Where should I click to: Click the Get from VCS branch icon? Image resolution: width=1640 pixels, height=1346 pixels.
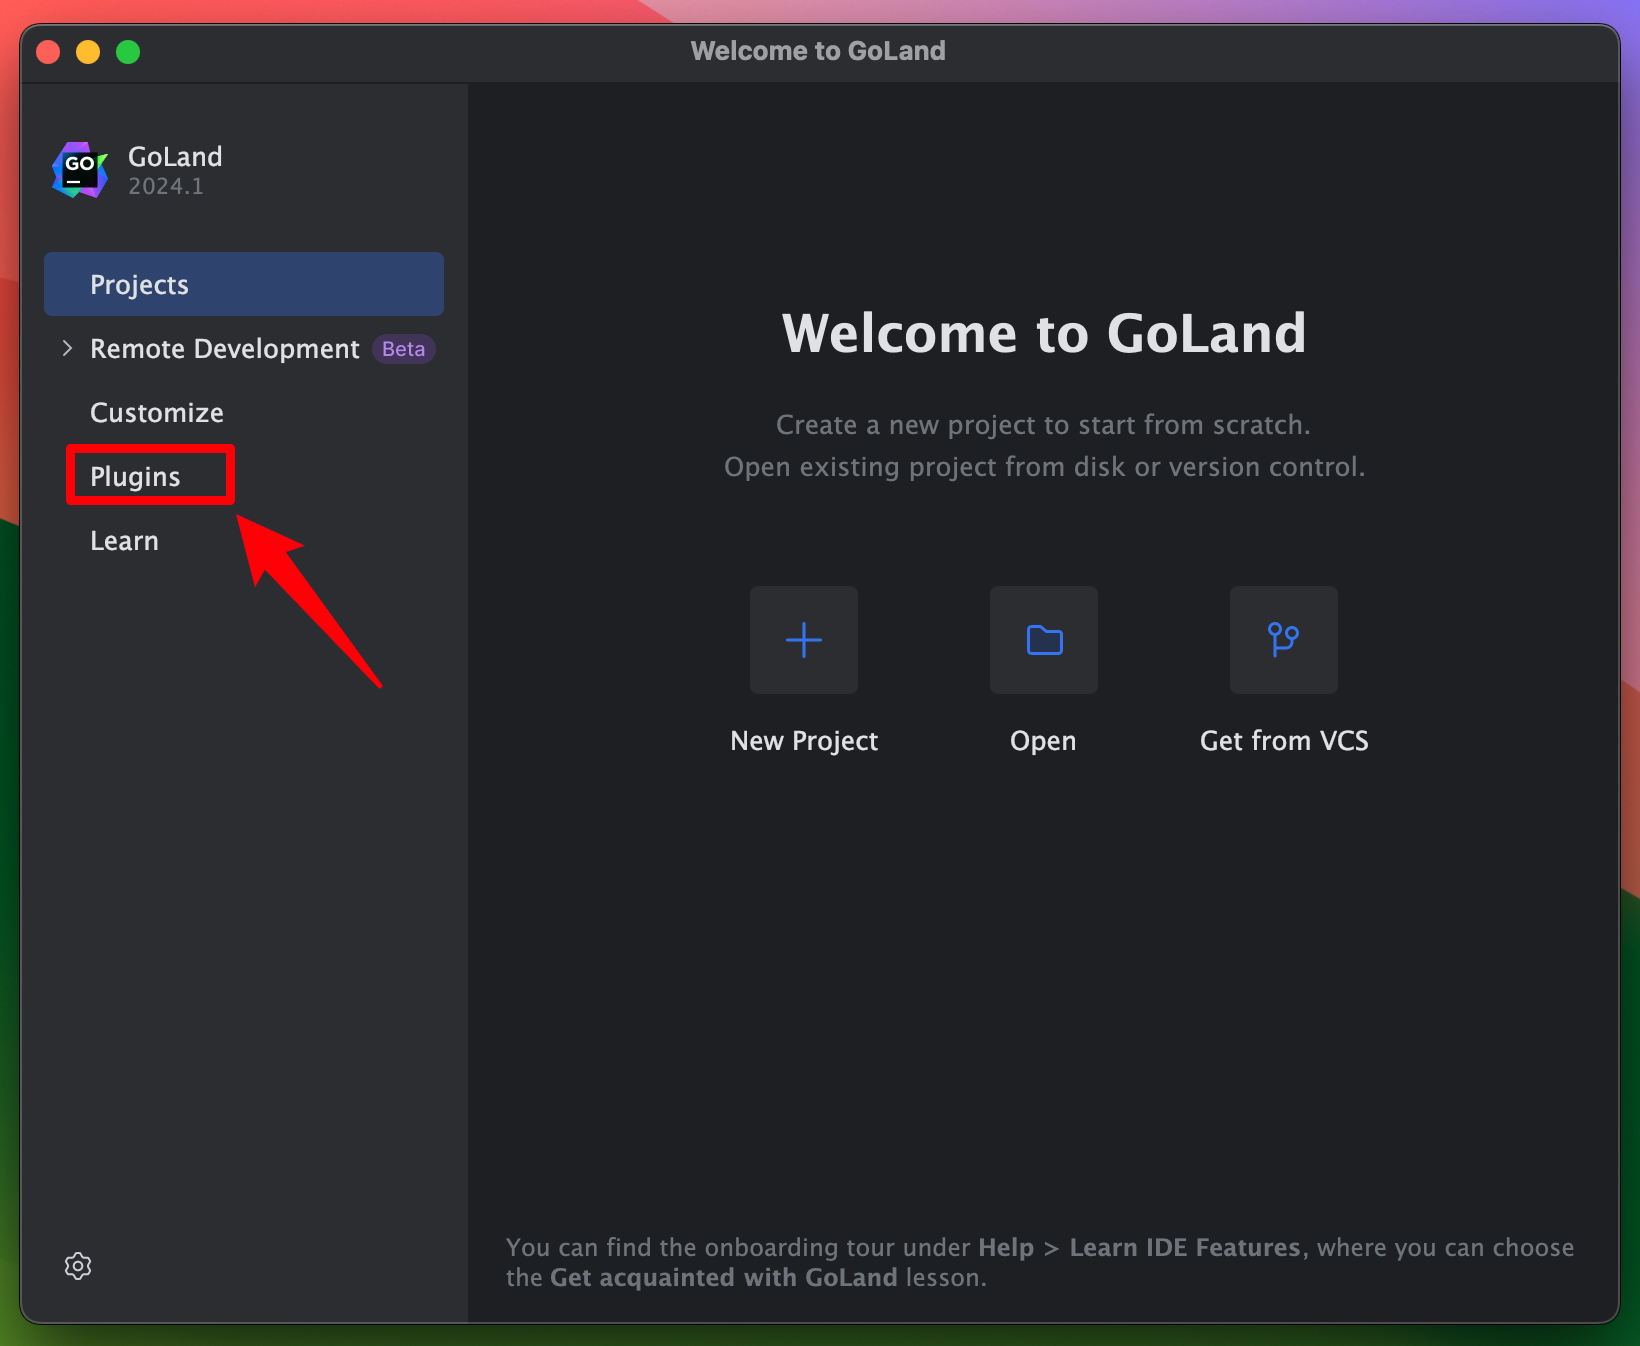point(1284,640)
